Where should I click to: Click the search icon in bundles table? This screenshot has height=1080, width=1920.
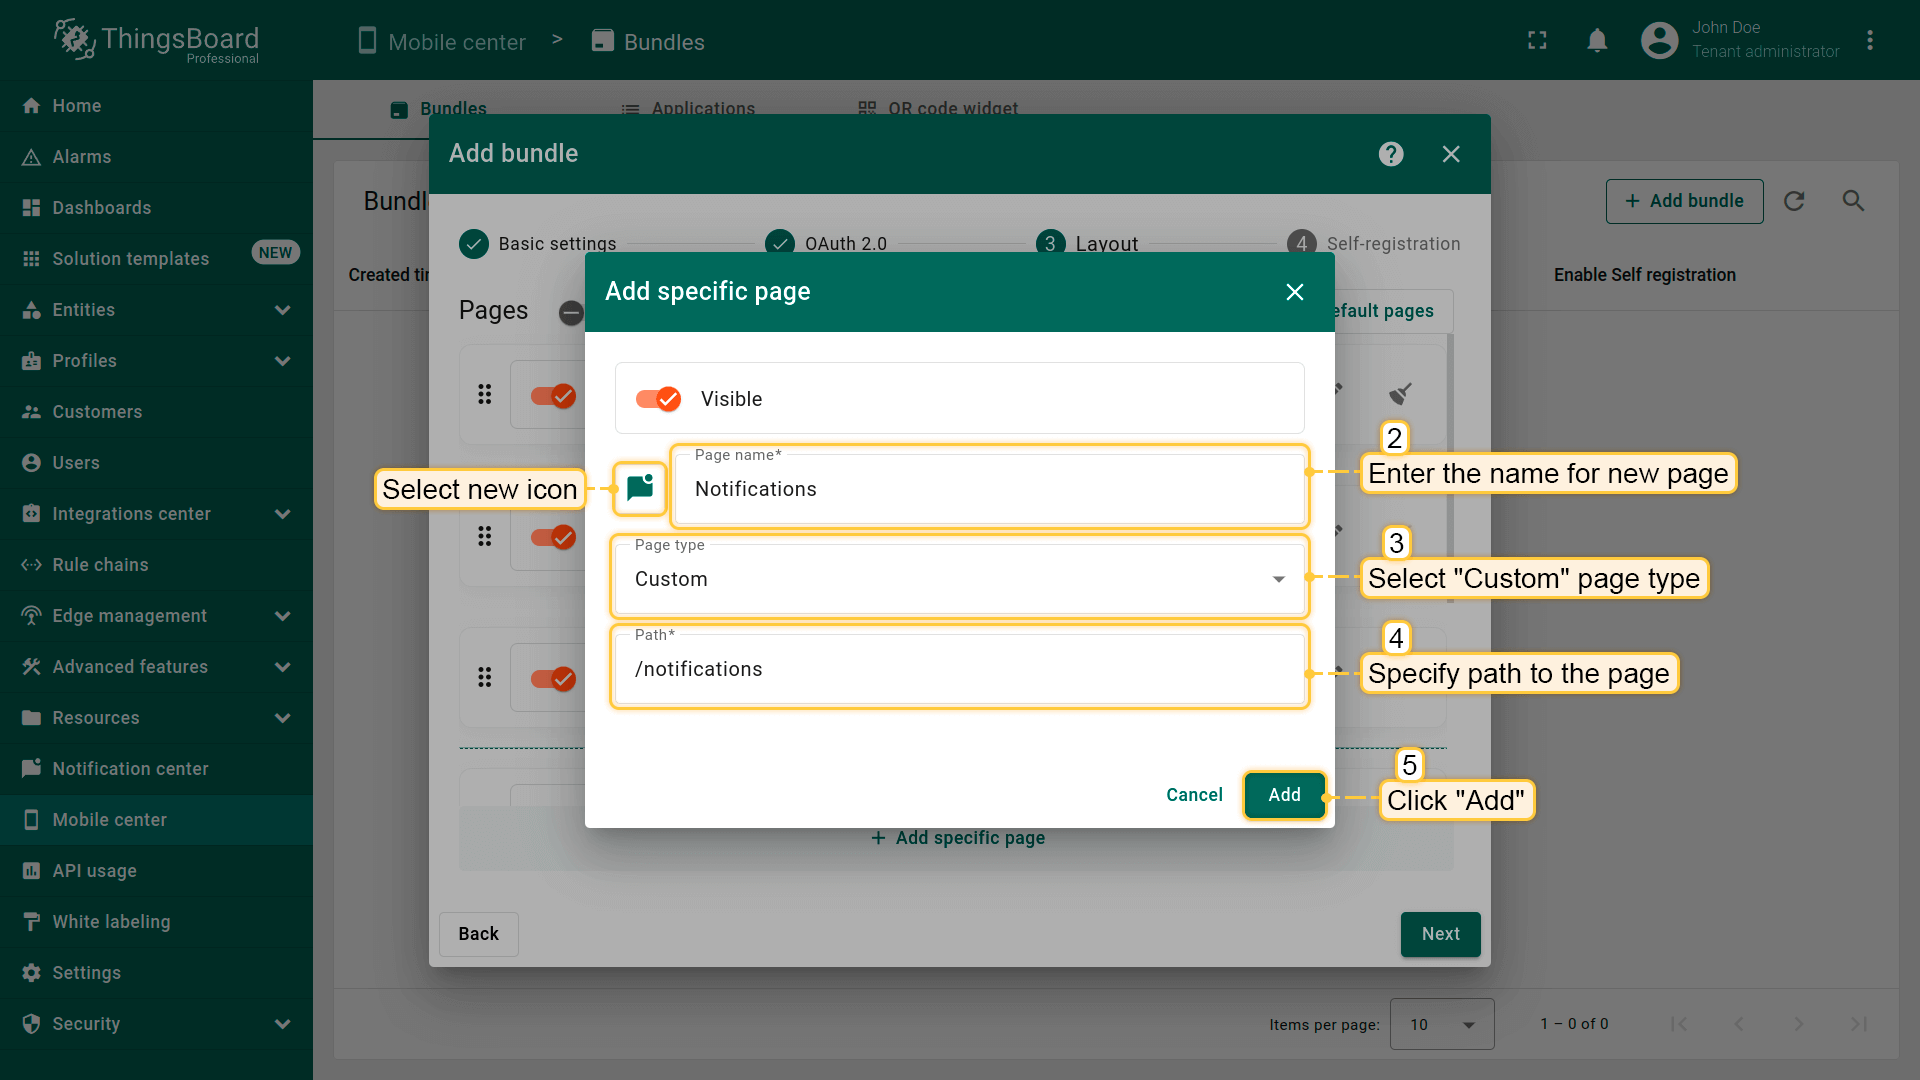point(1853,201)
